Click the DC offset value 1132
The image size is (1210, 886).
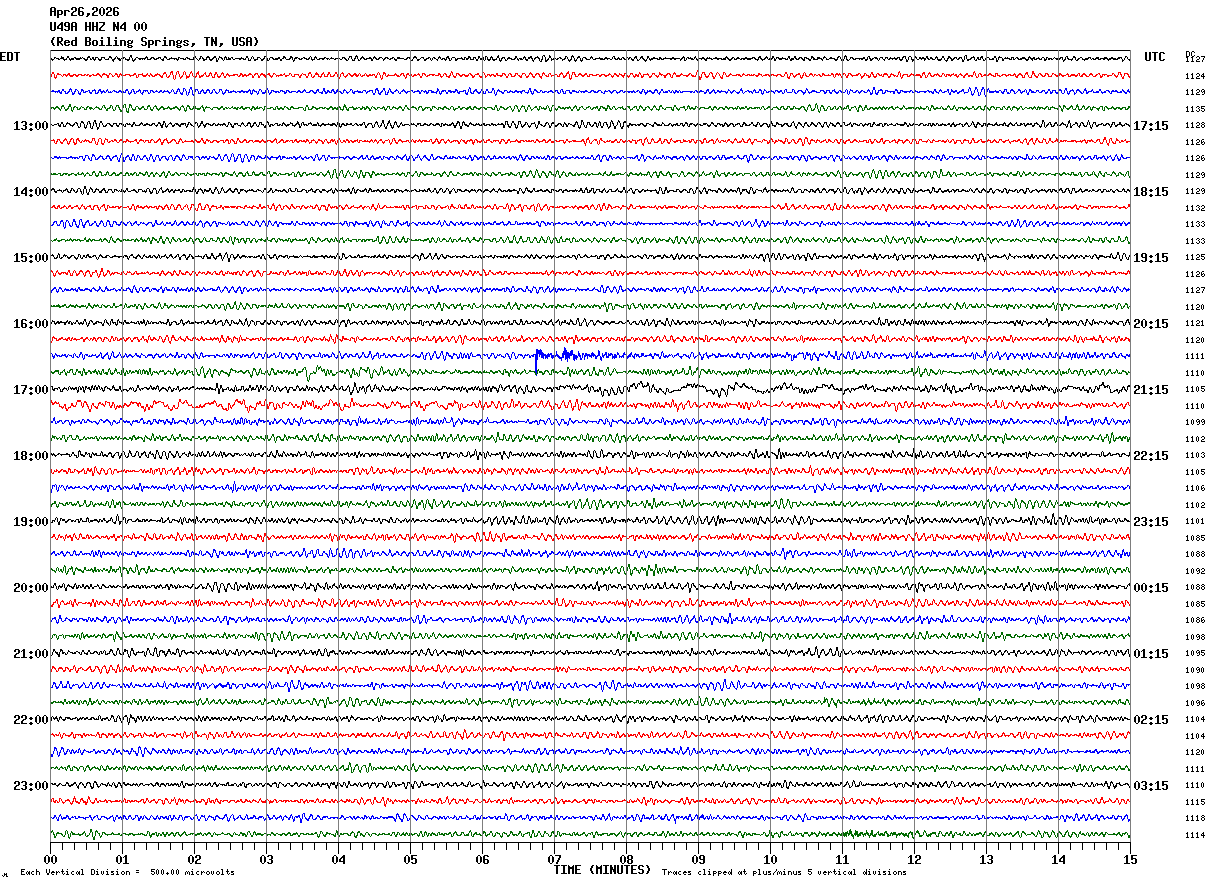1195,208
